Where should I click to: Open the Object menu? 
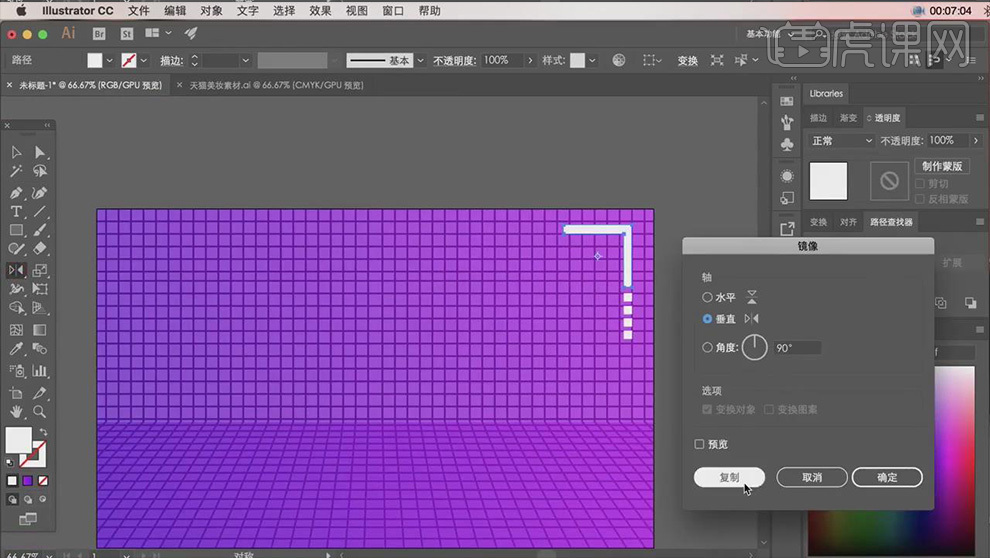[x=212, y=11]
